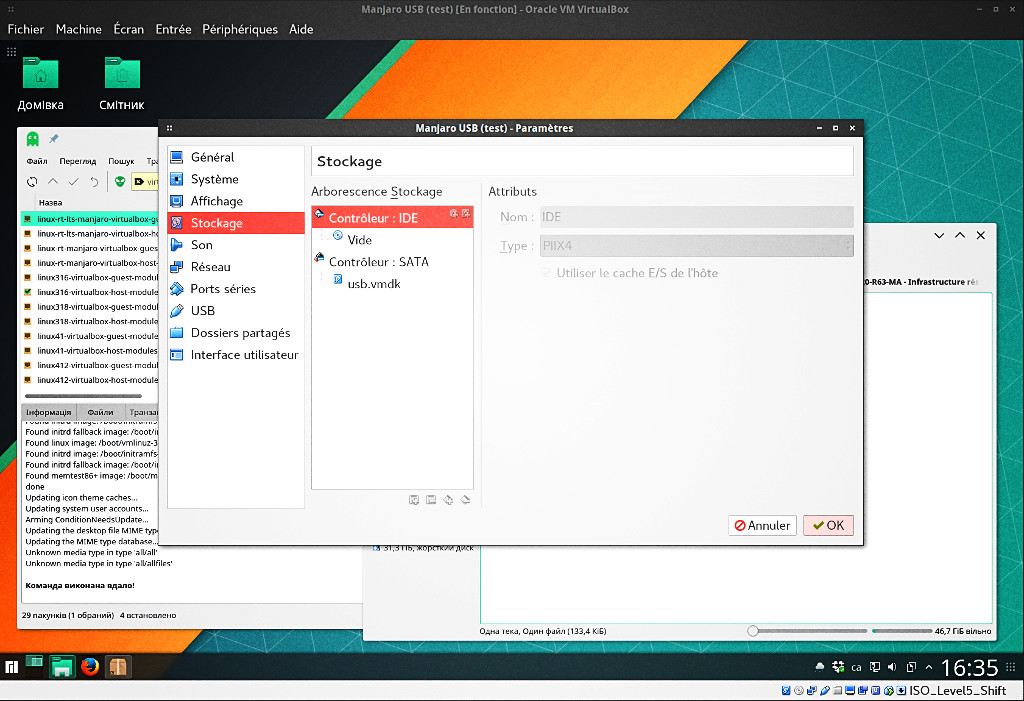Launch Firefox from the taskbar
This screenshot has width=1024, height=701.
pos(90,666)
